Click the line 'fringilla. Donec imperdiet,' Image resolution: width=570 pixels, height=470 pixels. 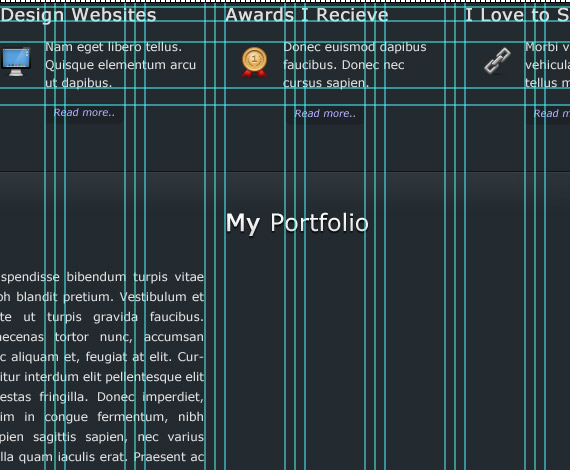pyautogui.click(x=121, y=397)
